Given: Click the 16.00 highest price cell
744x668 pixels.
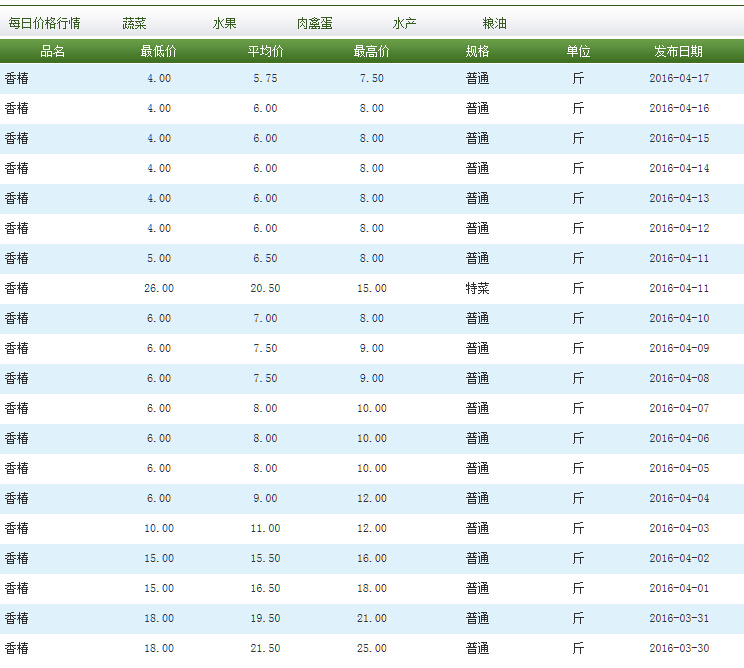Looking at the screenshot, I should [x=372, y=558].
